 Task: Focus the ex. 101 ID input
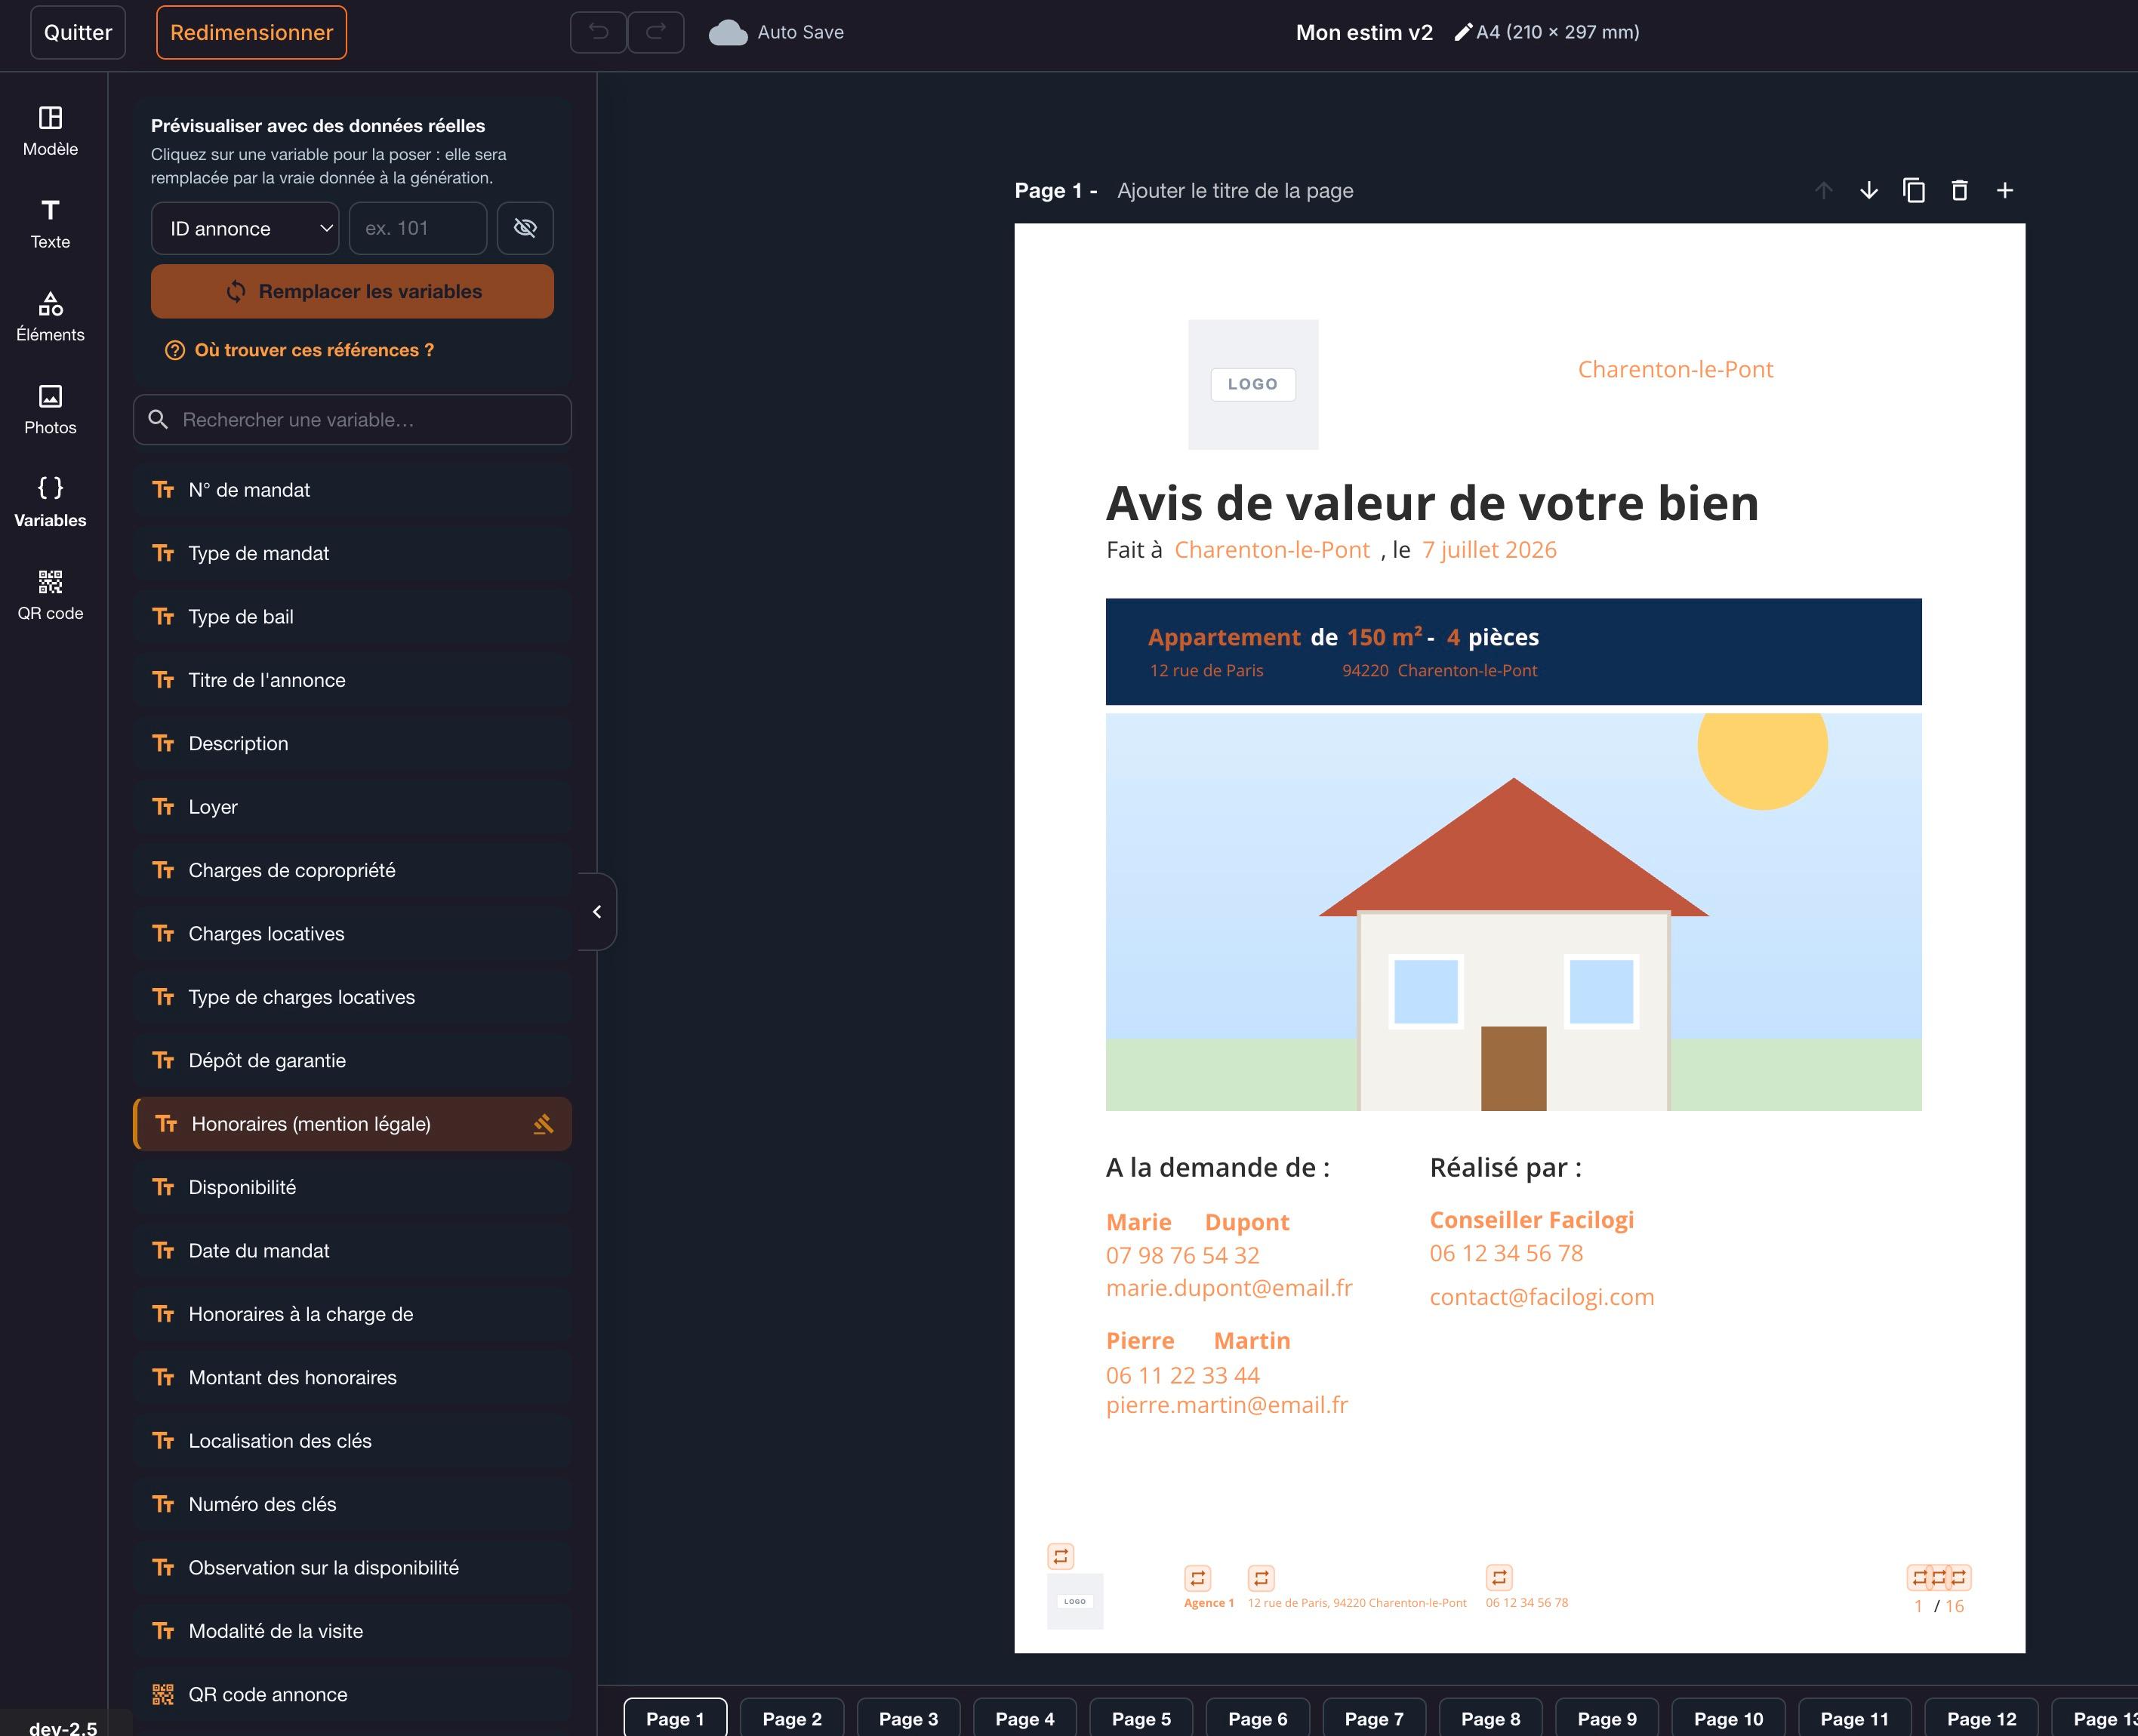click(418, 228)
